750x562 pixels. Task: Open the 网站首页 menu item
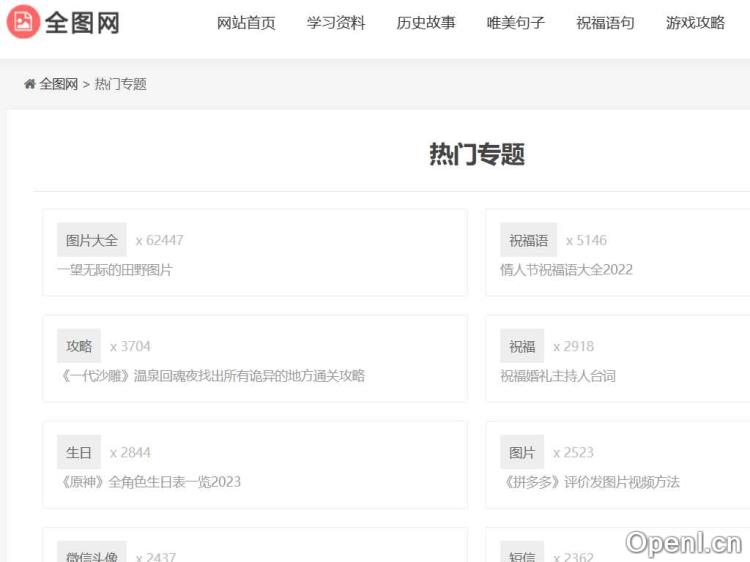246,22
